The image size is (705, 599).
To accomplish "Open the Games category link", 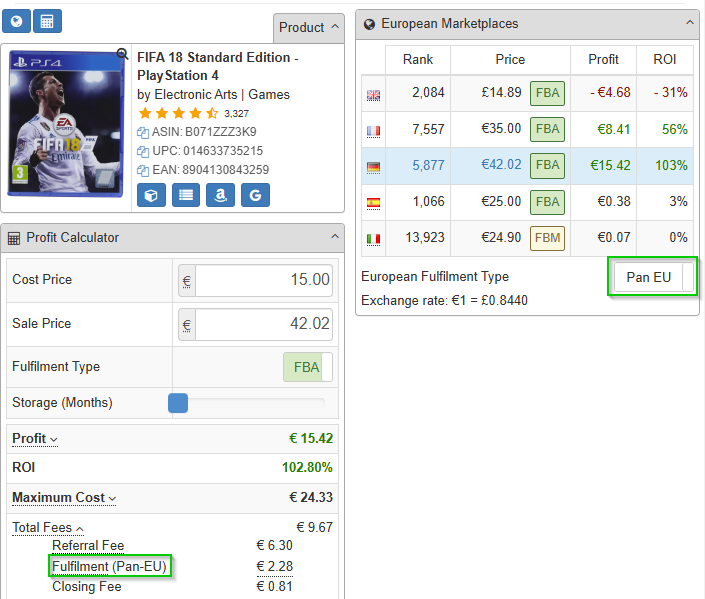I will [269, 94].
